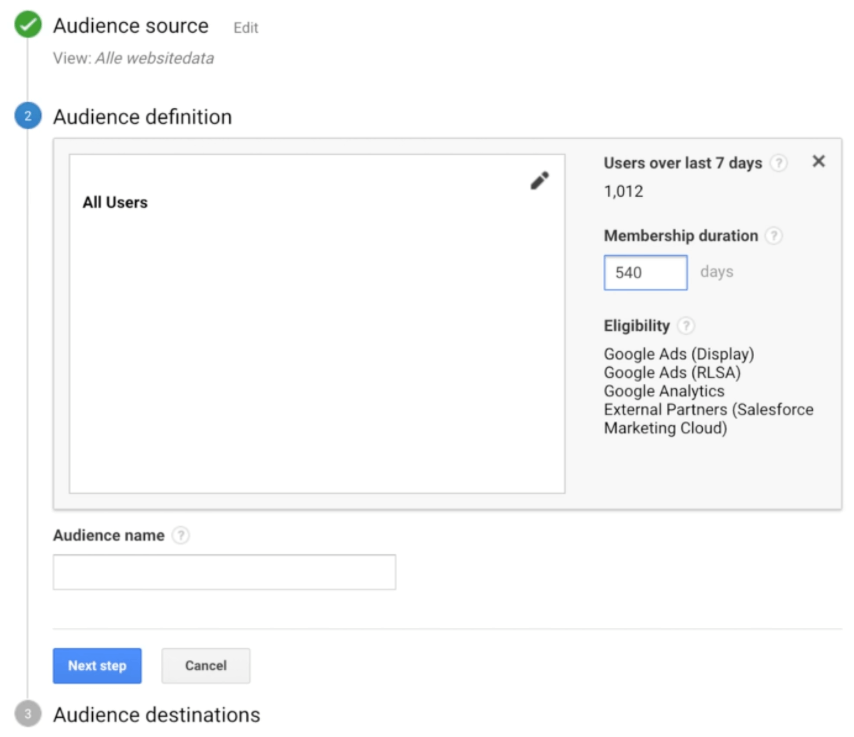Open help icon beside Membership duration
Screen dimensions: 854x737
[773, 236]
